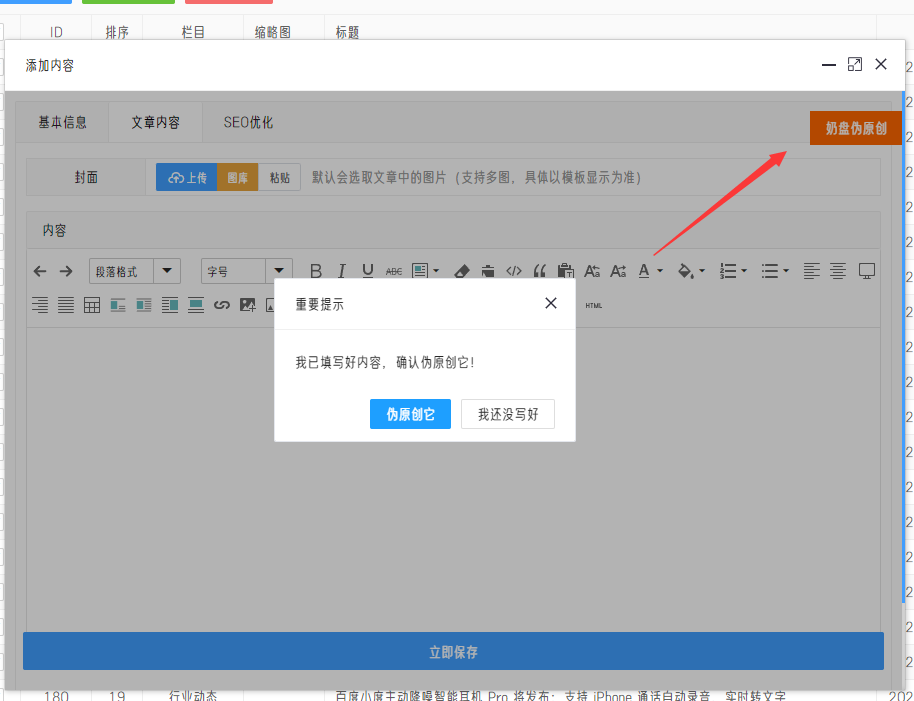Viewport: 914px width, 701px height.
Task: Click the 我还没写好 cancel button
Action: [508, 414]
